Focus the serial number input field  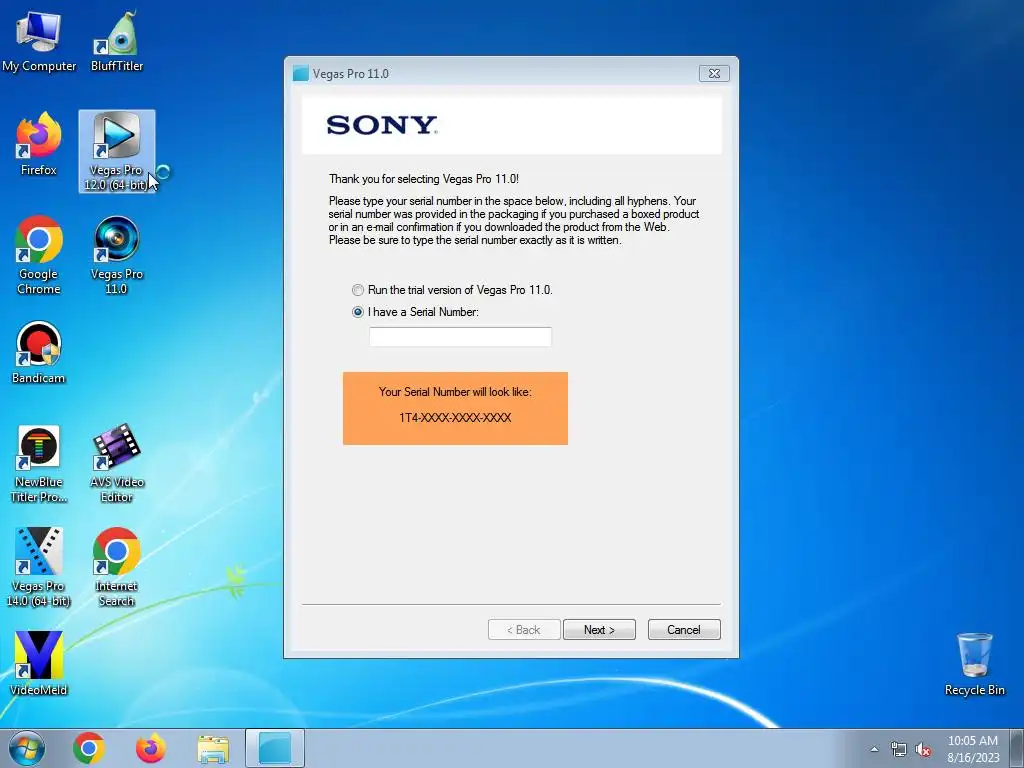pyautogui.click(x=460, y=337)
